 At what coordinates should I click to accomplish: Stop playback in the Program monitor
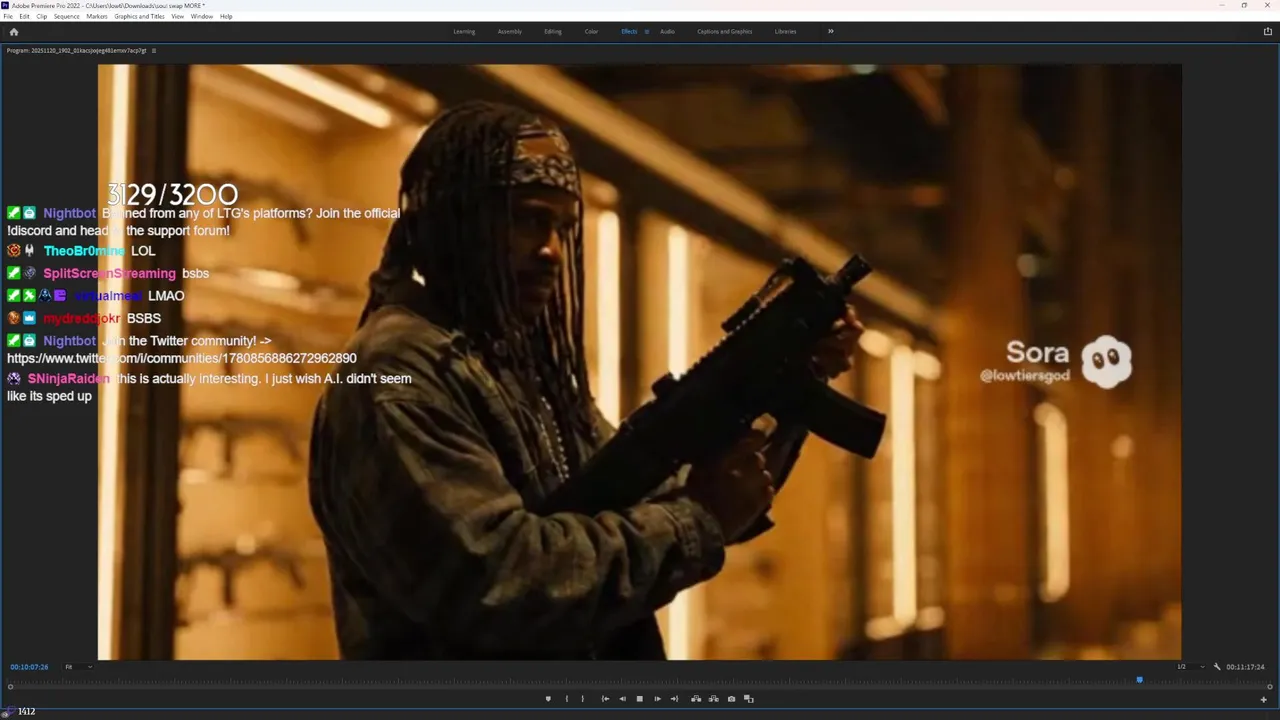[640, 699]
